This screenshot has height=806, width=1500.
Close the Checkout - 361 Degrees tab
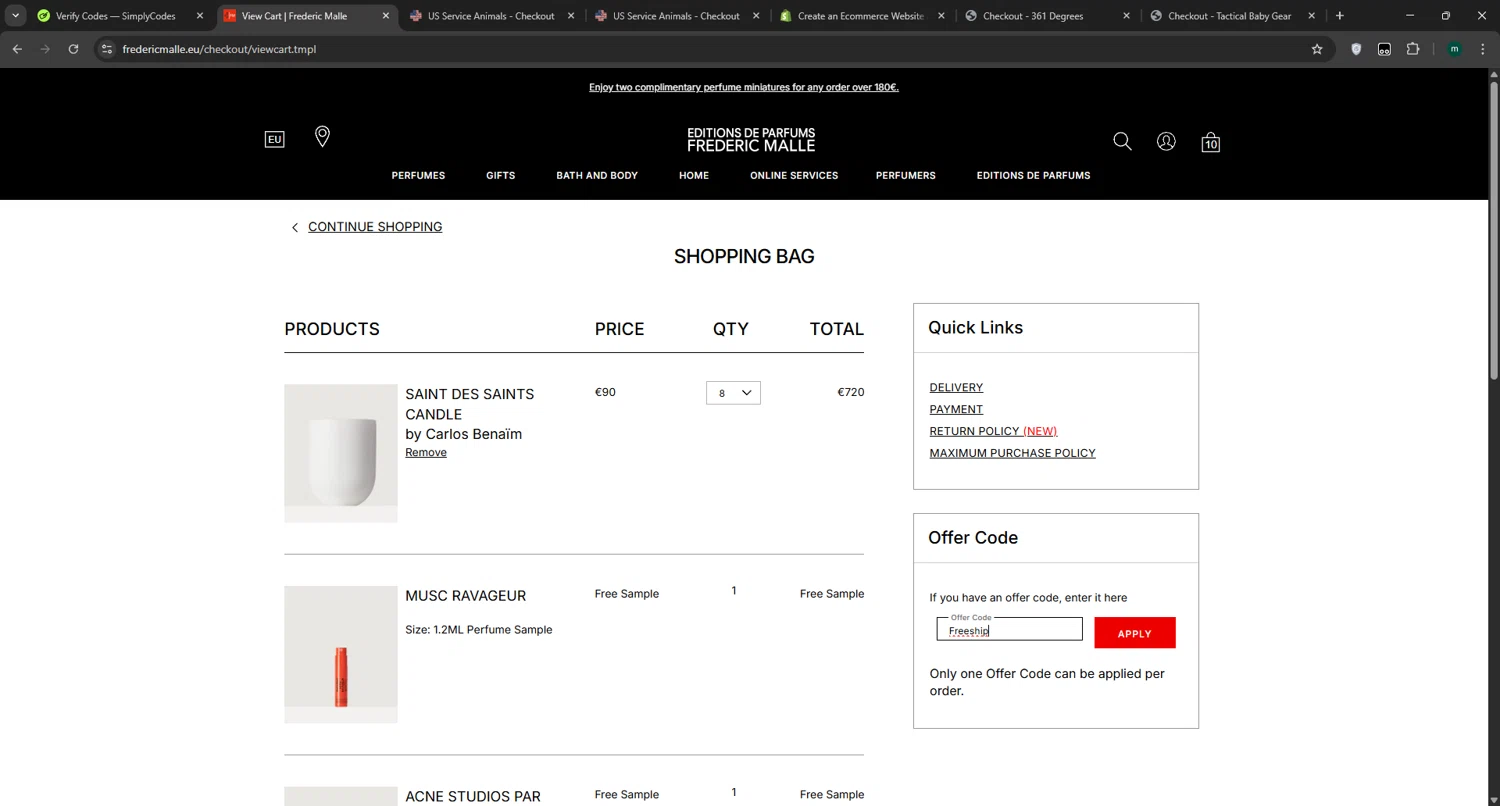pyautogui.click(x=1127, y=16)
